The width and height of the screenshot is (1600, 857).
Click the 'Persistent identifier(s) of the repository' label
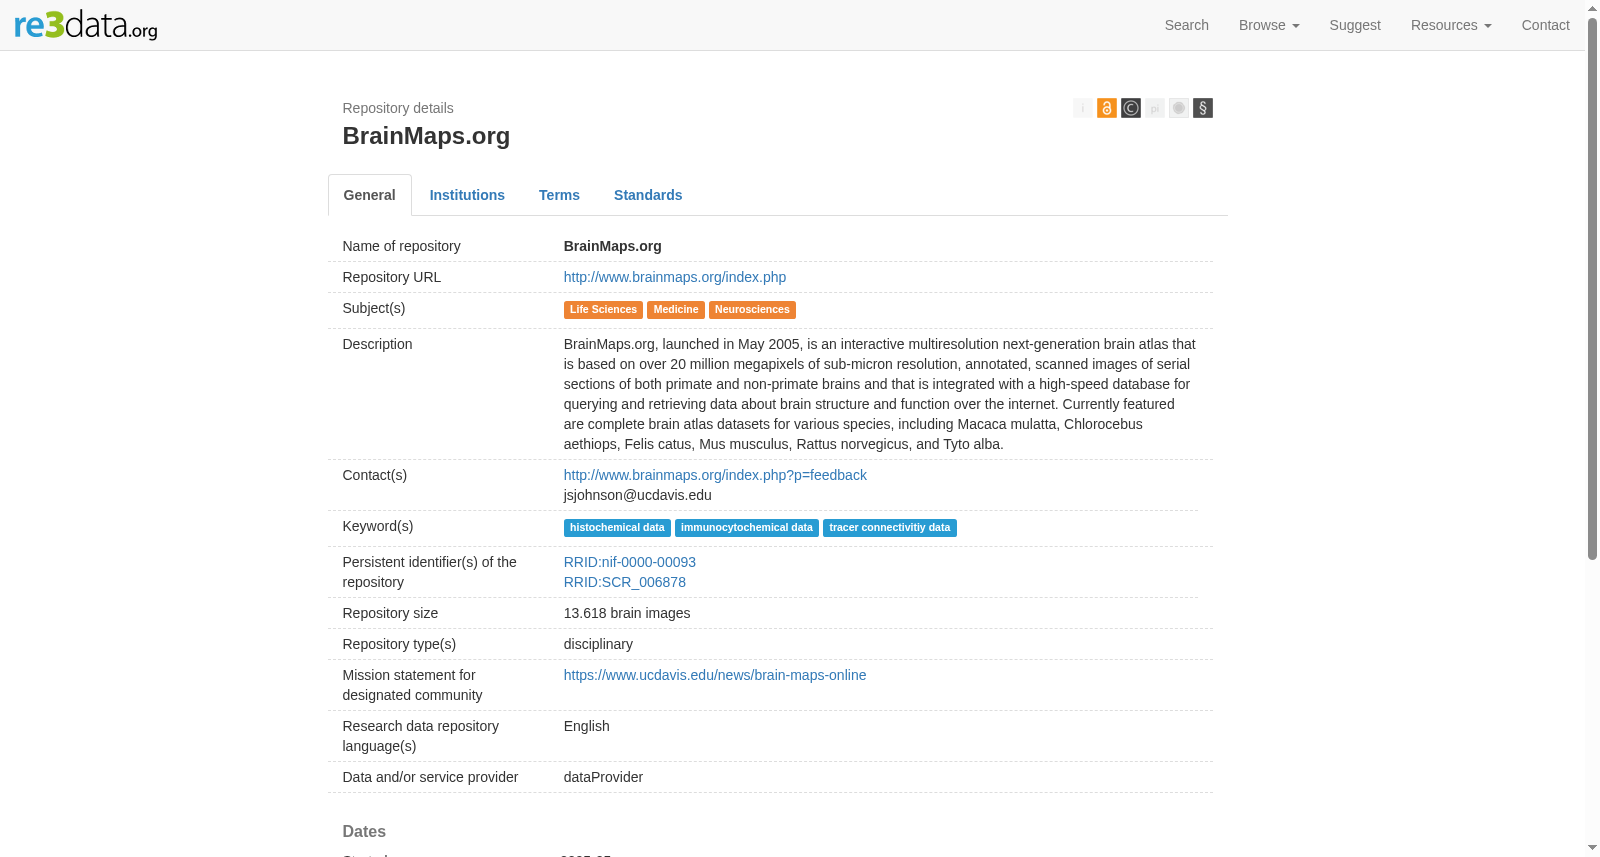(x=430, y=572)
